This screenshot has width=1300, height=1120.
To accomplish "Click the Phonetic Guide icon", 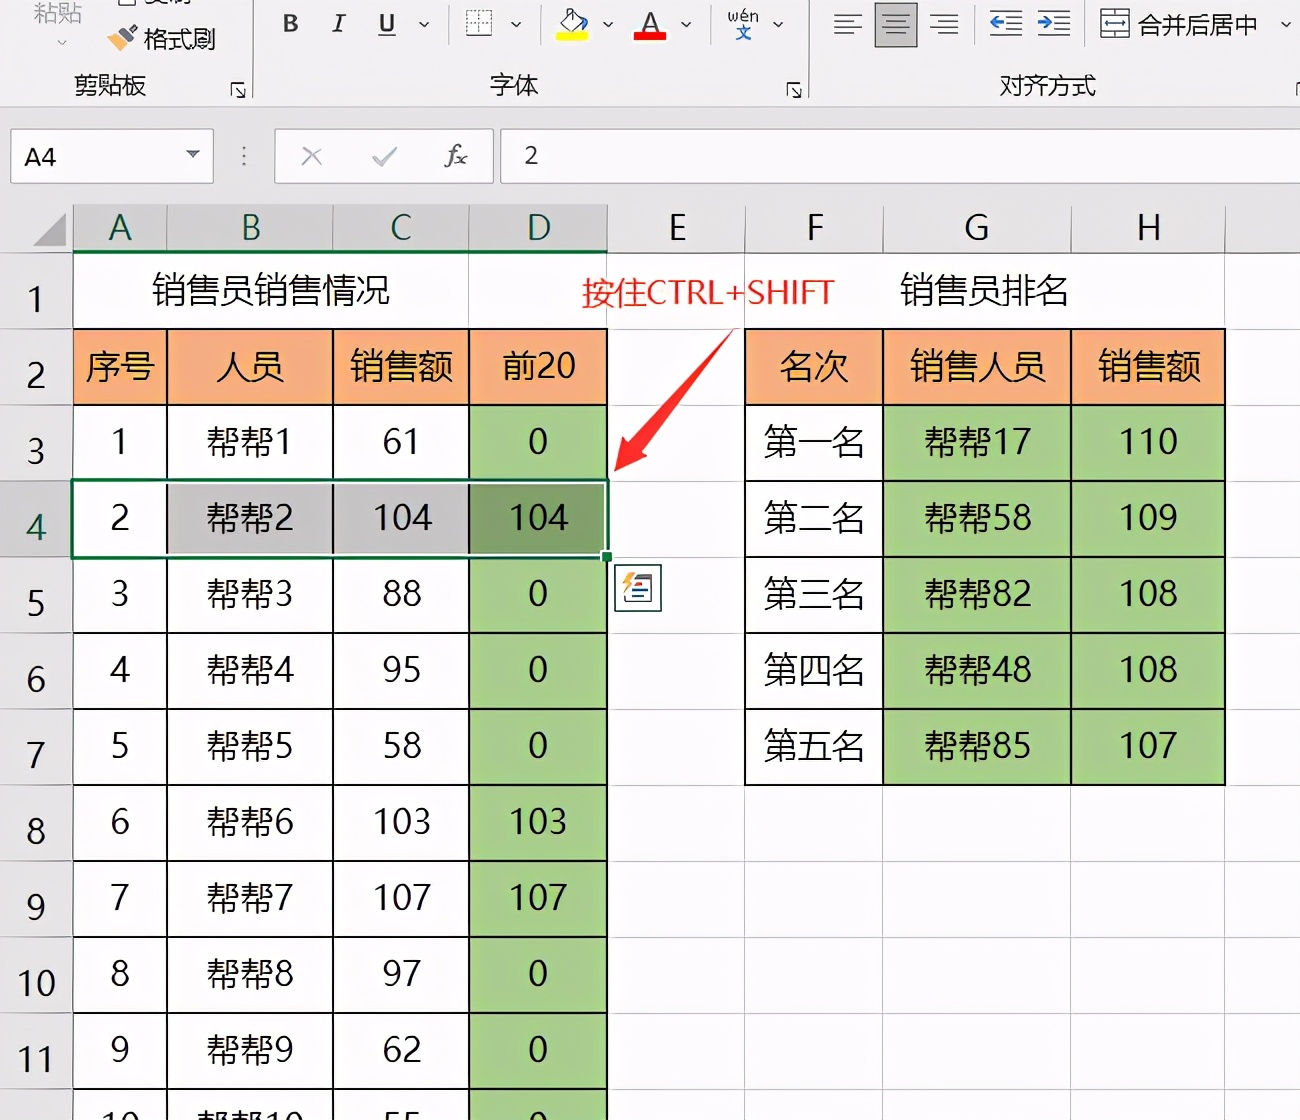I will click(743, 24).
